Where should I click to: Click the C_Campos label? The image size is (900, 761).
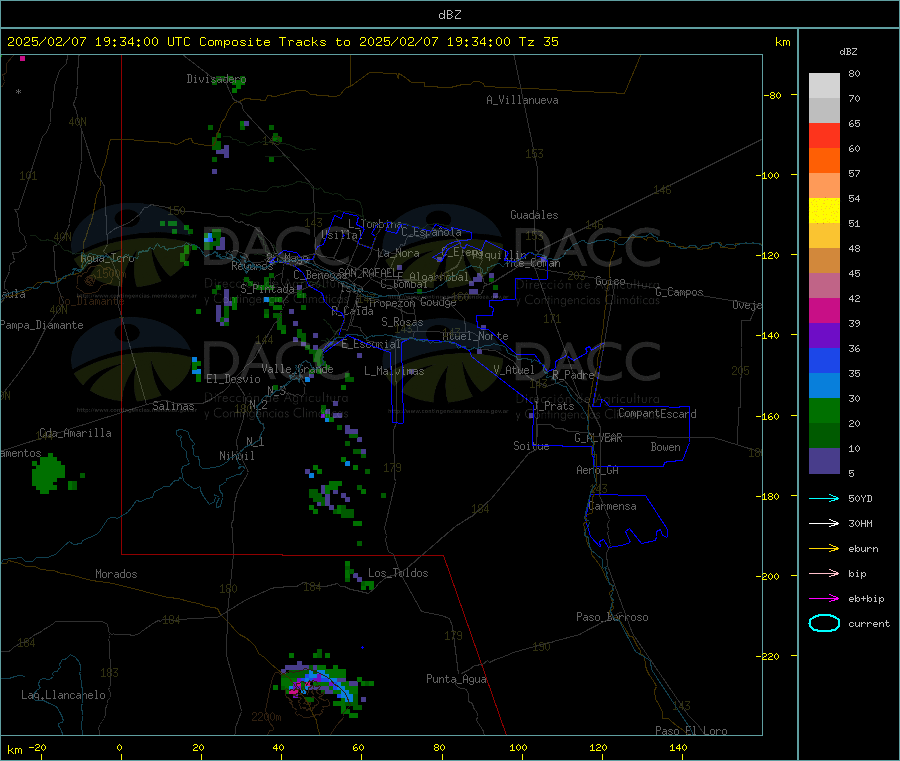click(x=680, y=292)
